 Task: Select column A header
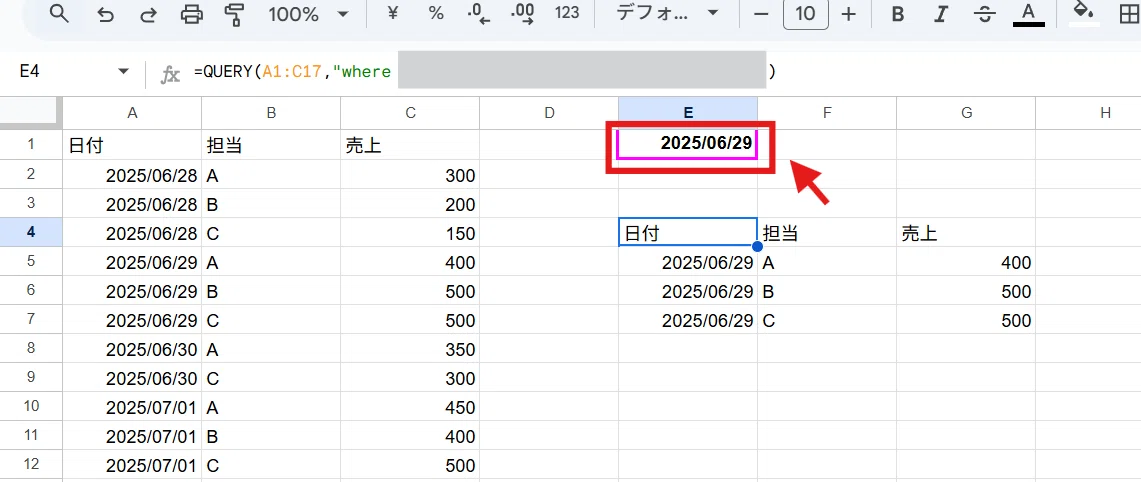[x=132, y=113]
